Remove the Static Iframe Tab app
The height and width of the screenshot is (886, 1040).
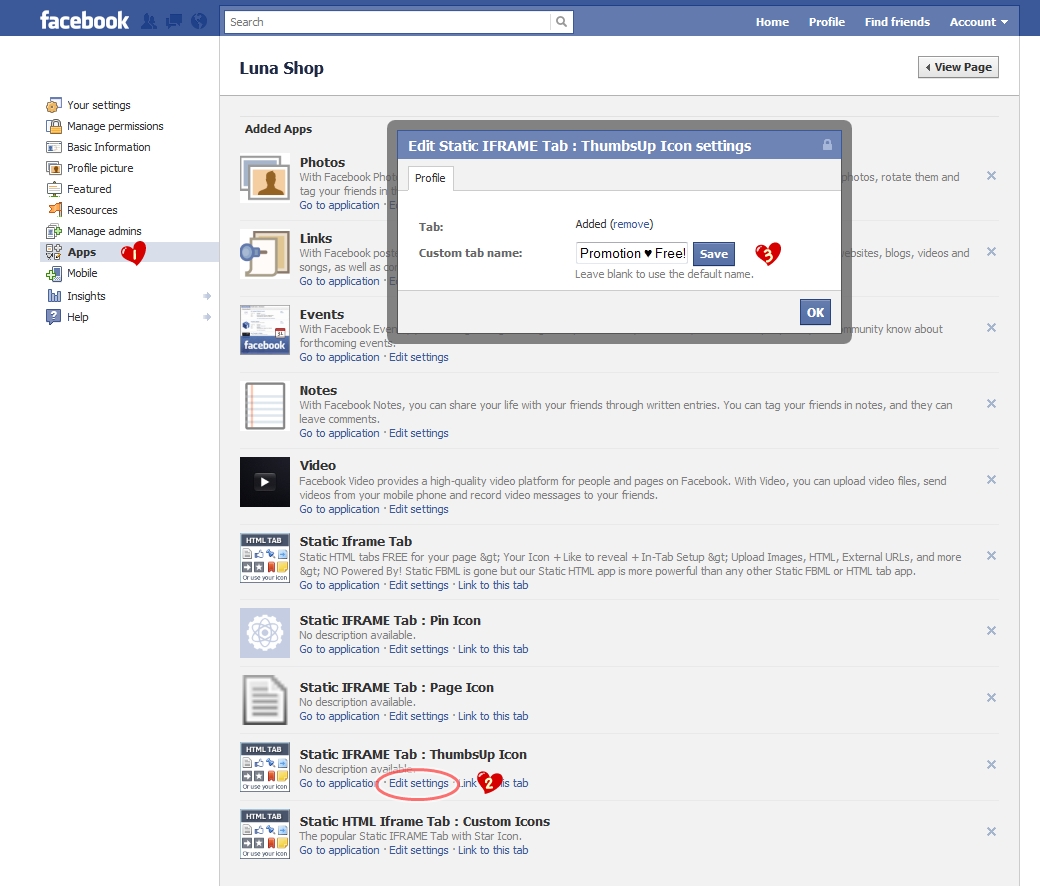tap(992, 556)
